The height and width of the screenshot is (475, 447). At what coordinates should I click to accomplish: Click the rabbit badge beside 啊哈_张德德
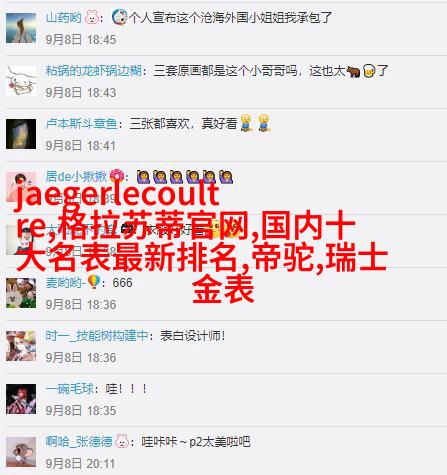coord(122,442)
